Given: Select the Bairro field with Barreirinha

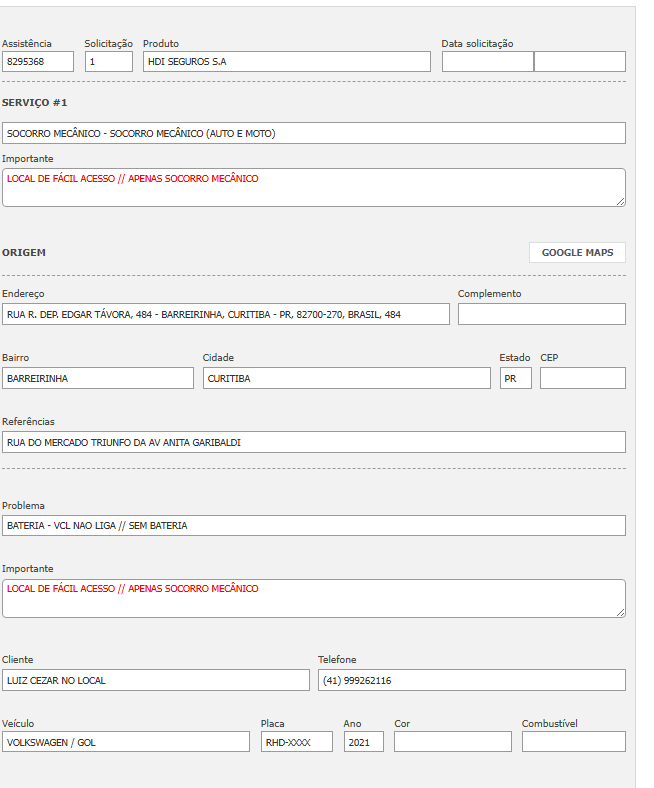Looking at the screenshot, I should tap(98, 378).
